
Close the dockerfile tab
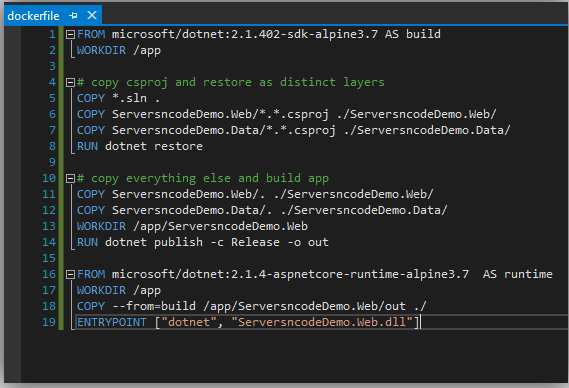tap(92, 15)
